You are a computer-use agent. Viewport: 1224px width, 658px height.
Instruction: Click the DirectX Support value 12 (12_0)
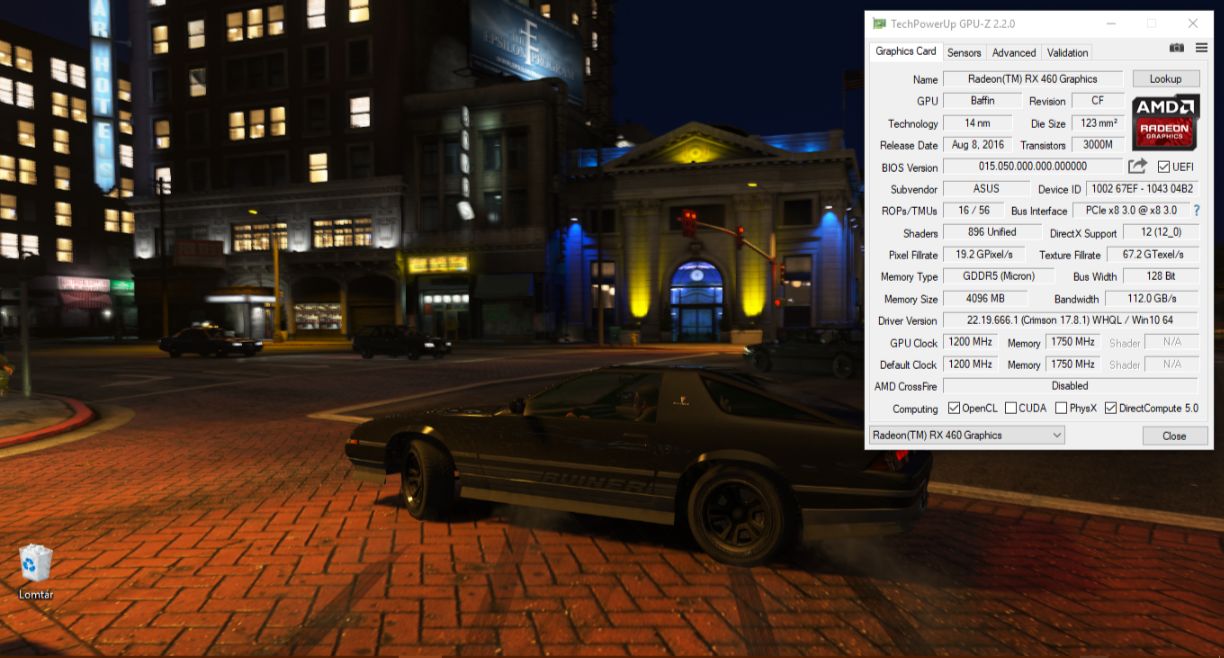point(1160,232)
